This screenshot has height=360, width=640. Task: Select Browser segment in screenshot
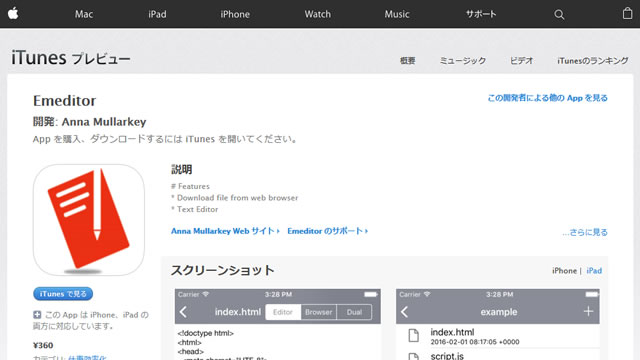coord(319,312)
